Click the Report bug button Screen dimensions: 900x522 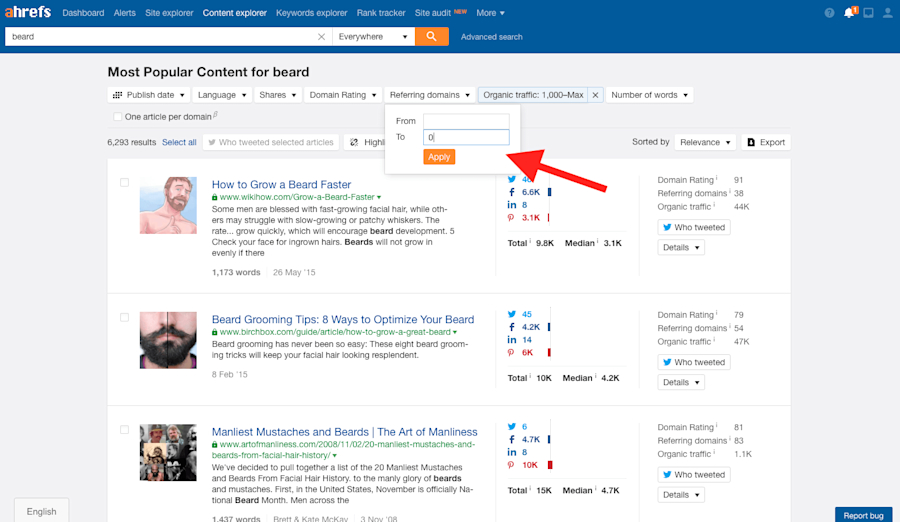point(863,515)
